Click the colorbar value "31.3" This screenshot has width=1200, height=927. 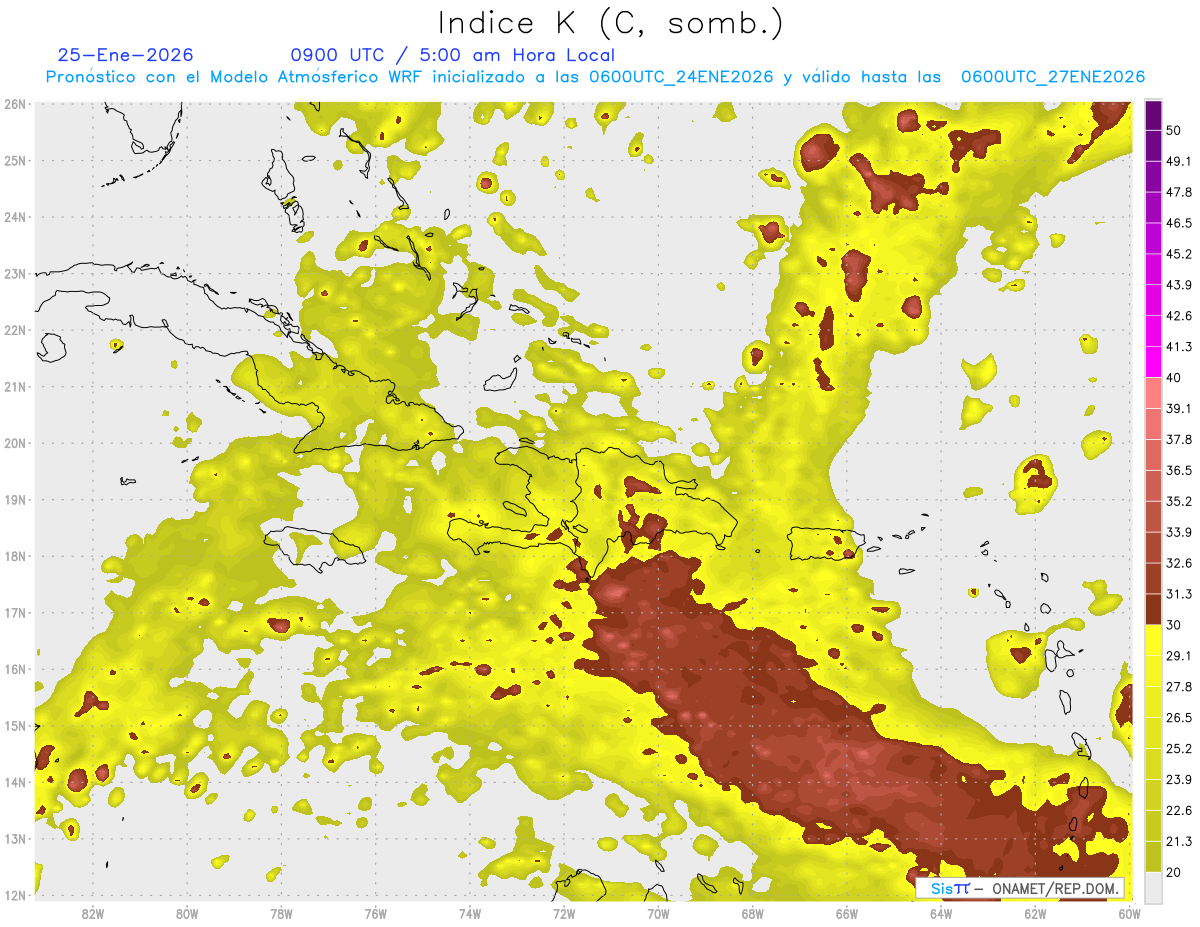click(x=1178, y=594)
